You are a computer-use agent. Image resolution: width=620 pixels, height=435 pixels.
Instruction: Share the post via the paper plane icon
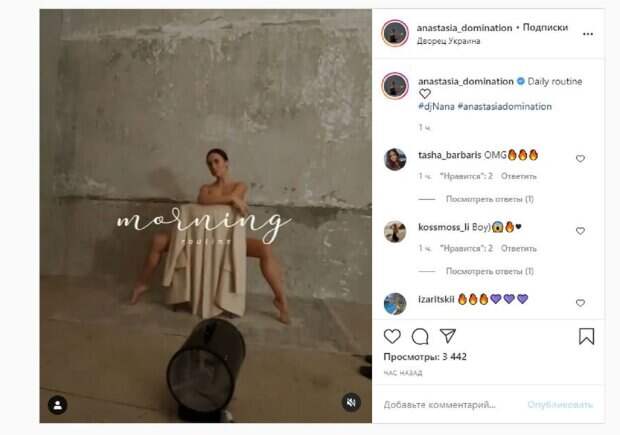448,336
